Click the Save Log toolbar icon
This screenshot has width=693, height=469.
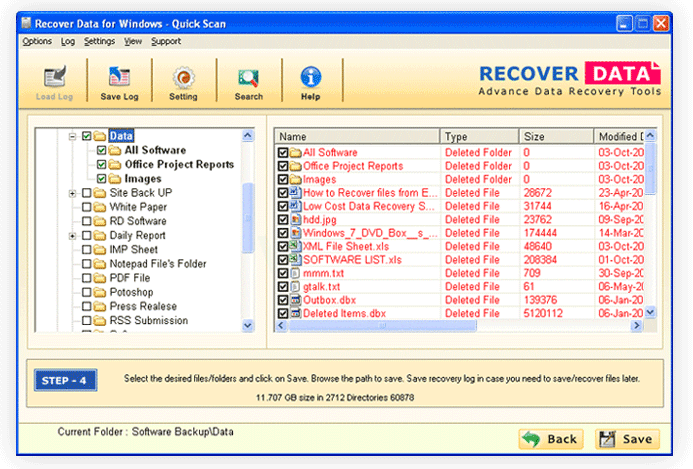[x=119, y=77]
